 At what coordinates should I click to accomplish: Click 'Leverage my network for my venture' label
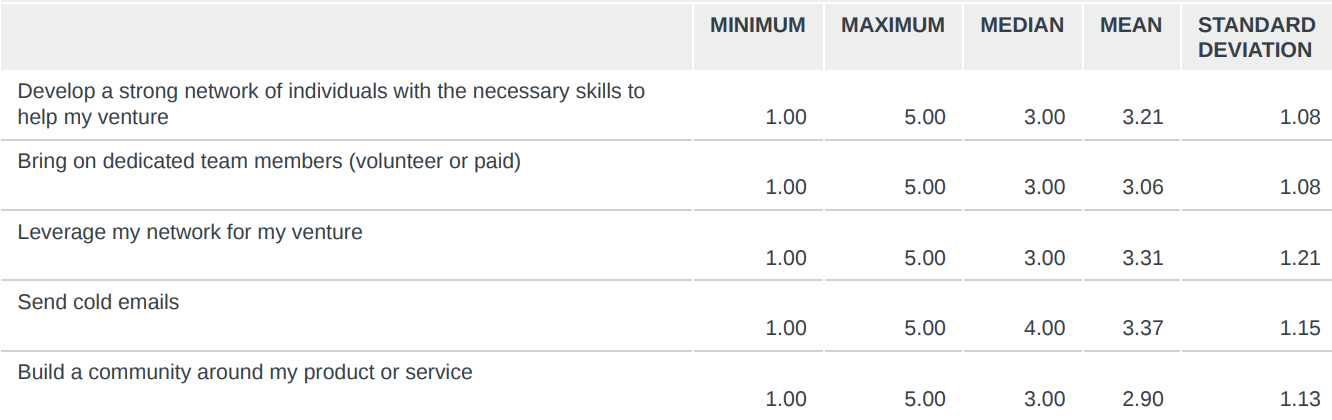coord(190,232)
